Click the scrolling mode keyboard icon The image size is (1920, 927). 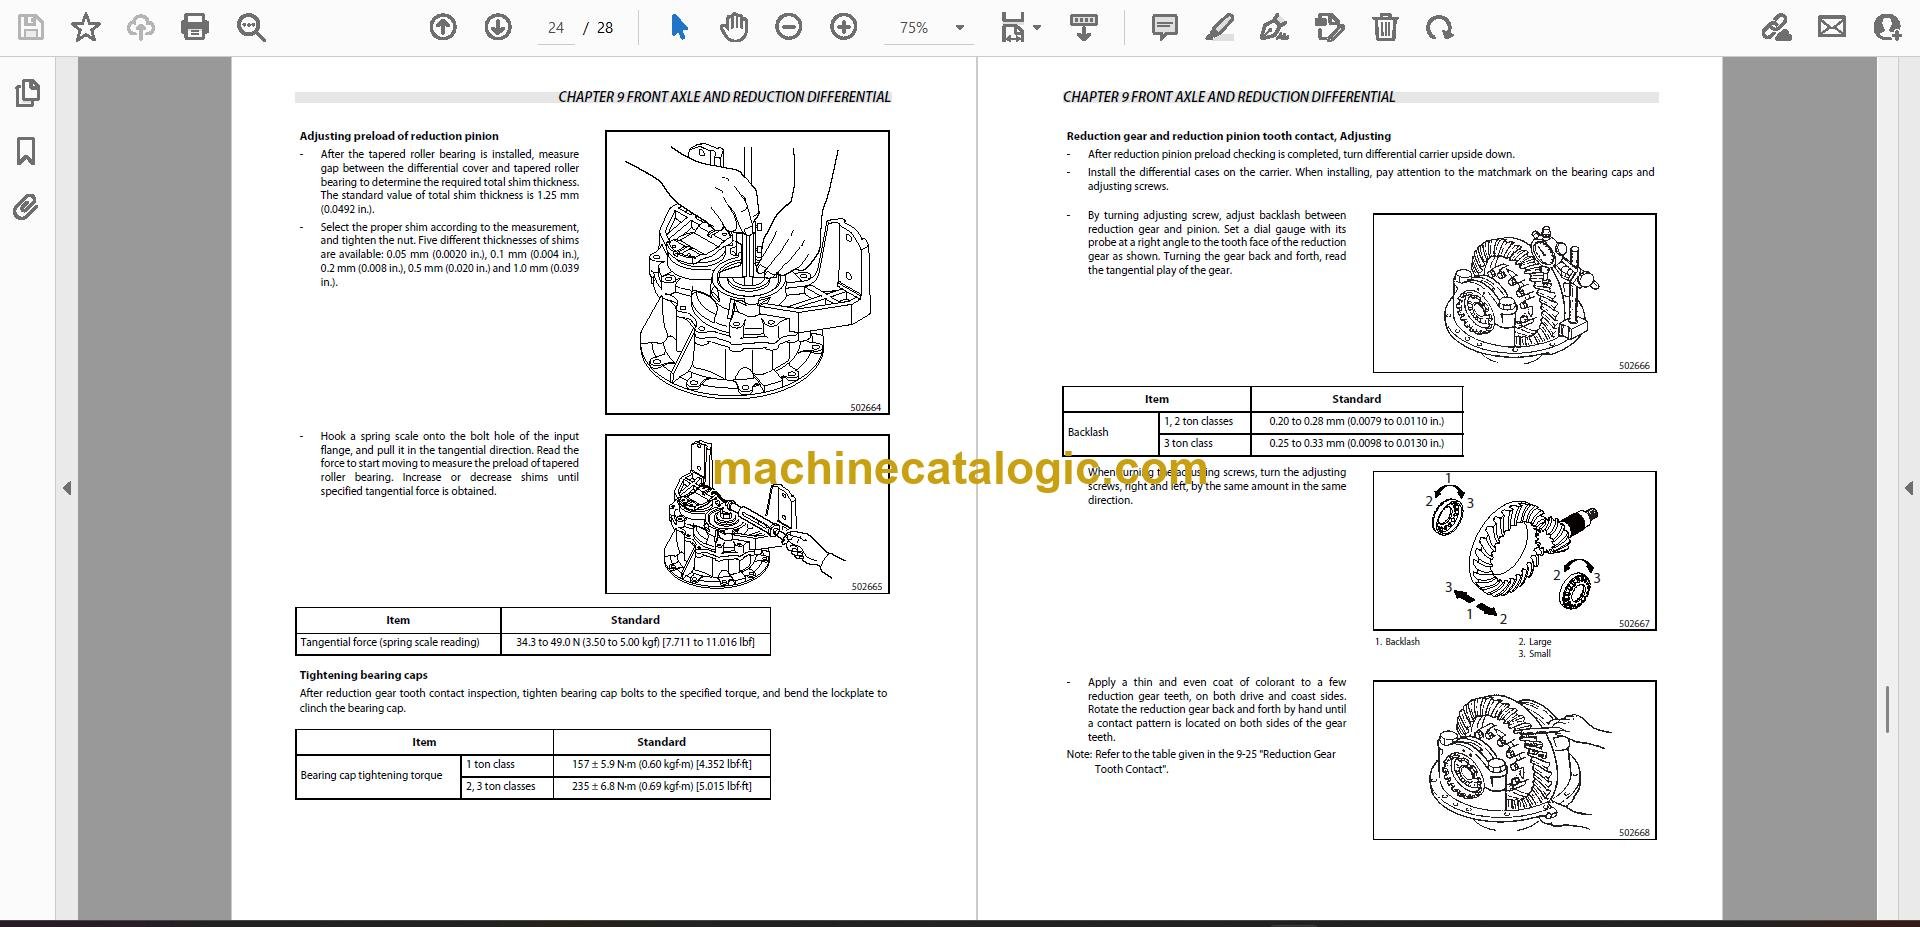(1084, 27)
